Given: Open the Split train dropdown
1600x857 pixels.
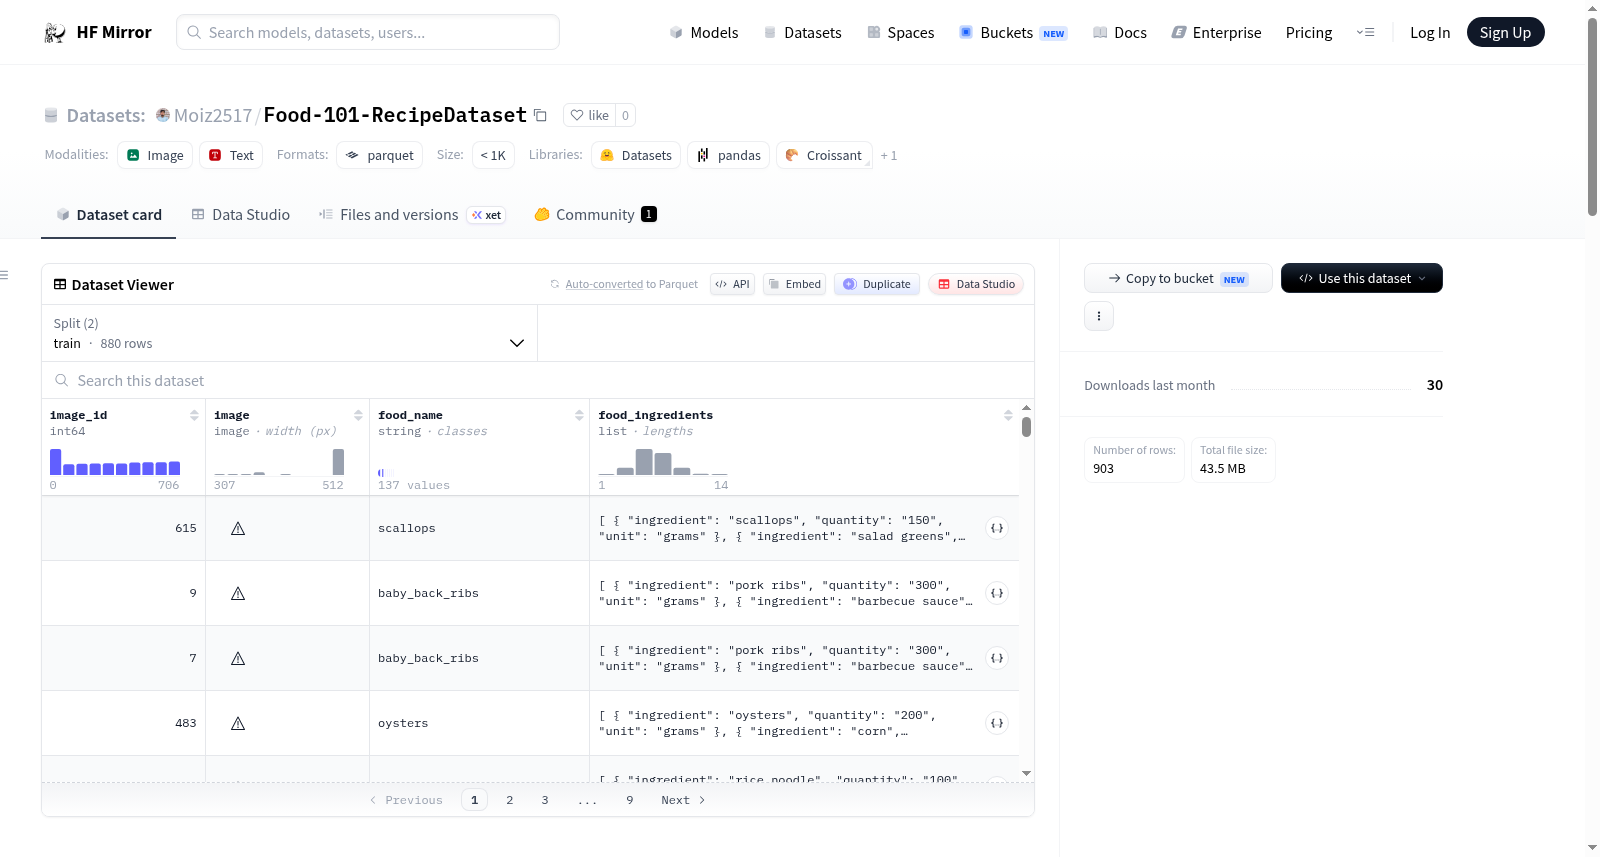Looking at the screenshot, I should (x=289, y=333).
